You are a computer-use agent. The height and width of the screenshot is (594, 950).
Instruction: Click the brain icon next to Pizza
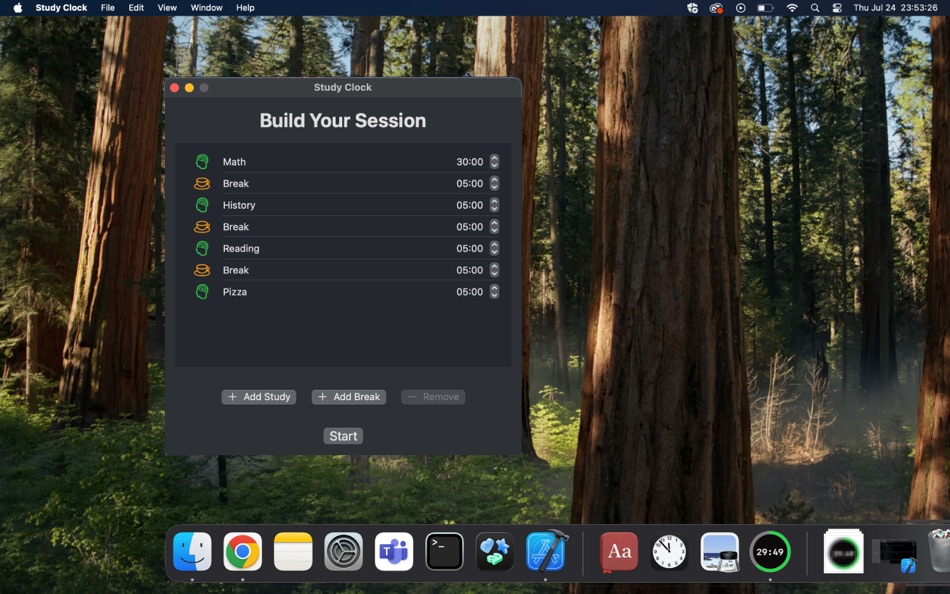point(202,291)
